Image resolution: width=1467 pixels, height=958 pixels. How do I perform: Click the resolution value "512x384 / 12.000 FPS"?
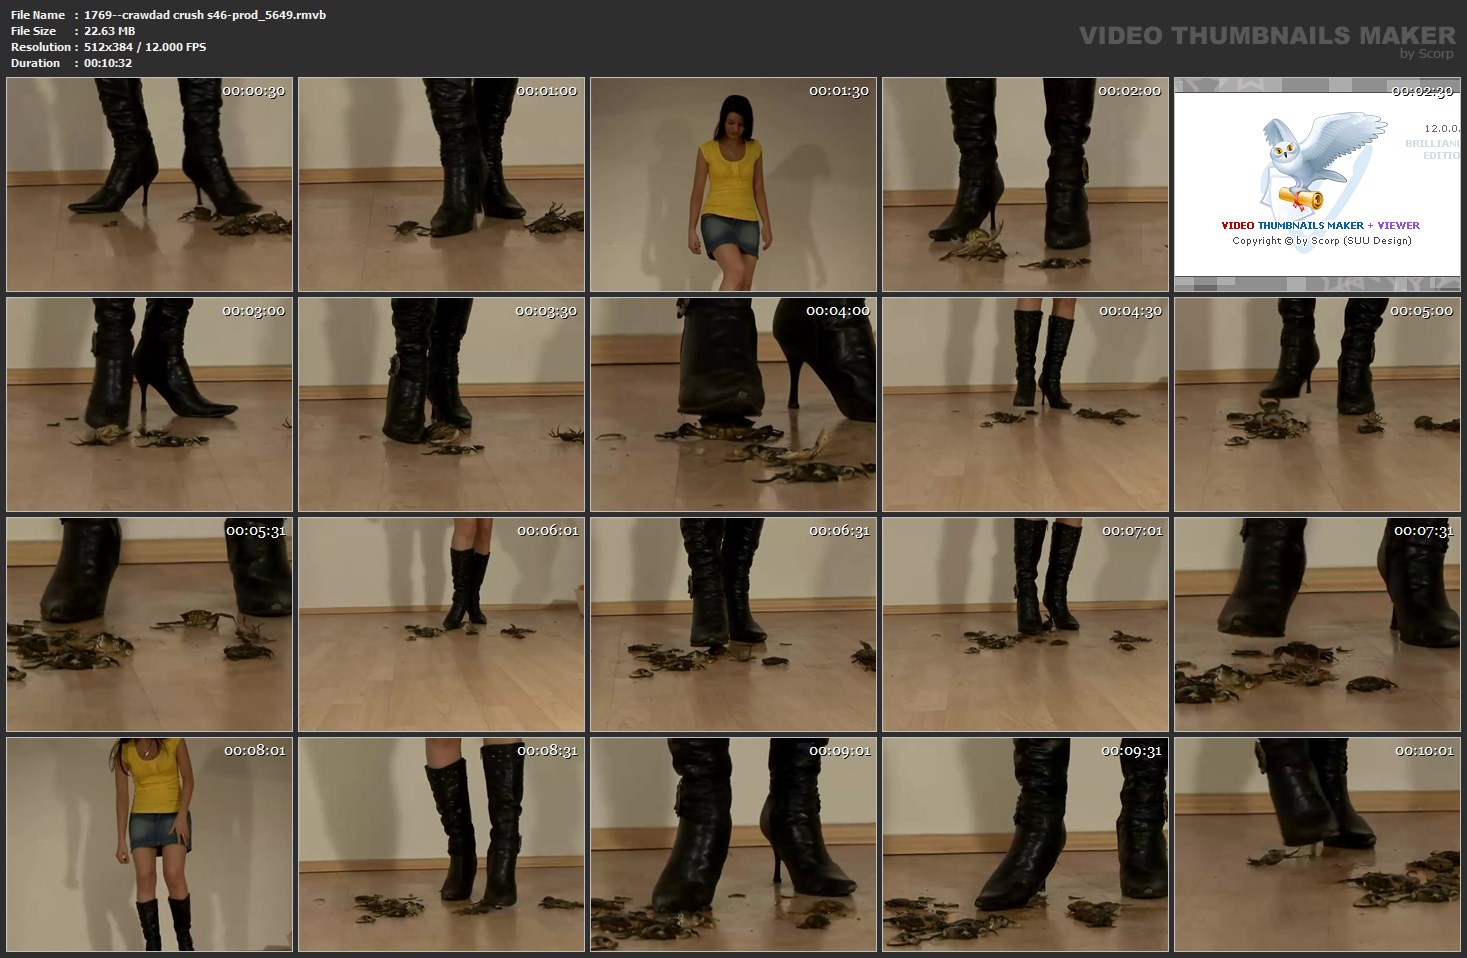[145, 47]
